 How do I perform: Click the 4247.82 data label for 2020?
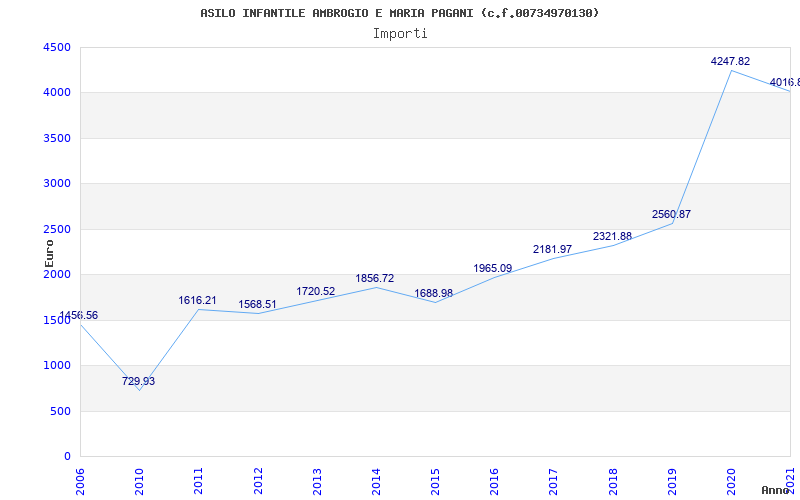tap(730, 61)
